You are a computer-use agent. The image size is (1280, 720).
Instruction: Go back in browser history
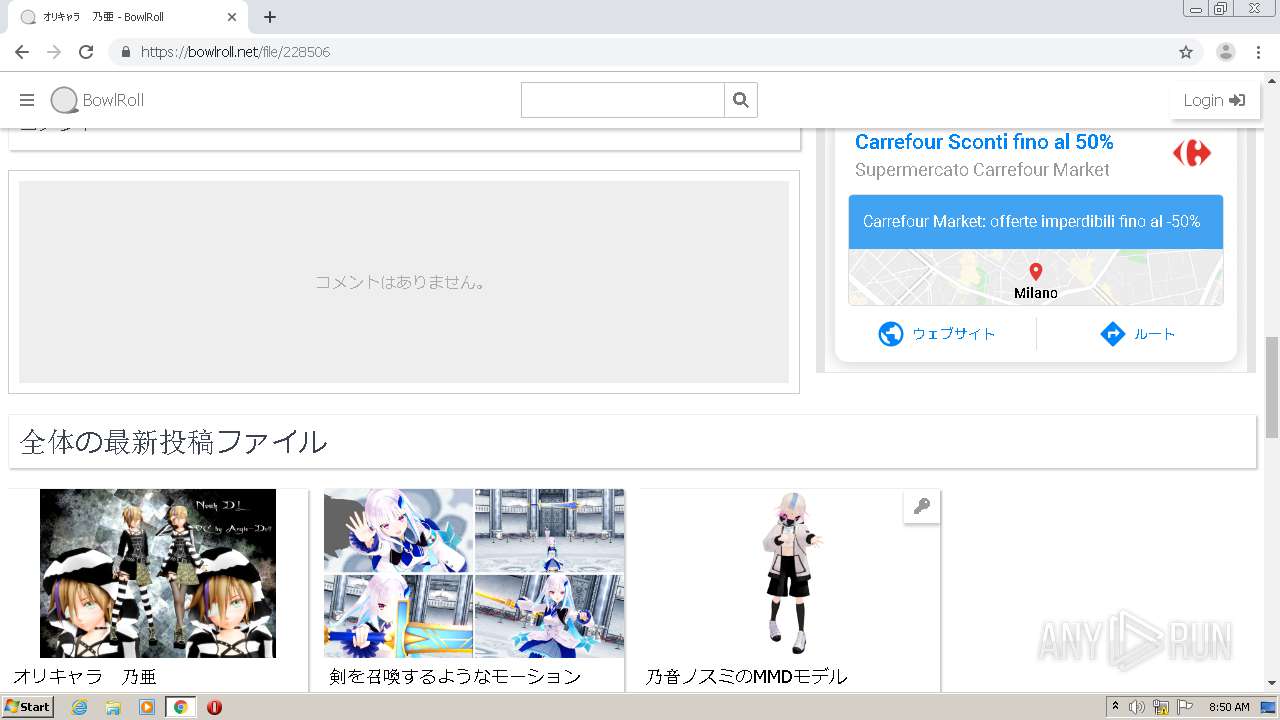click(22, 52)
